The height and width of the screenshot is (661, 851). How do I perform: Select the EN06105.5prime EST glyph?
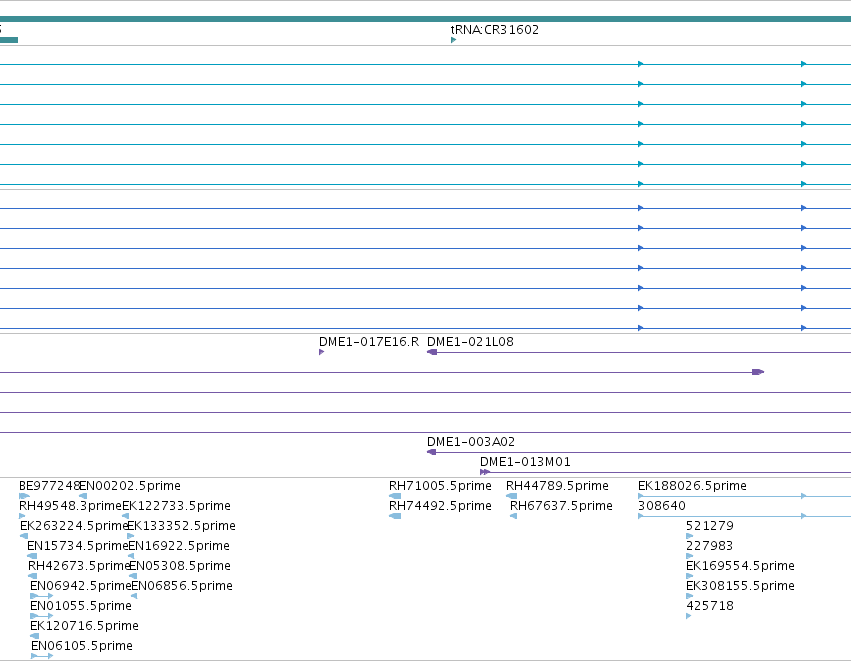(42, 656)
